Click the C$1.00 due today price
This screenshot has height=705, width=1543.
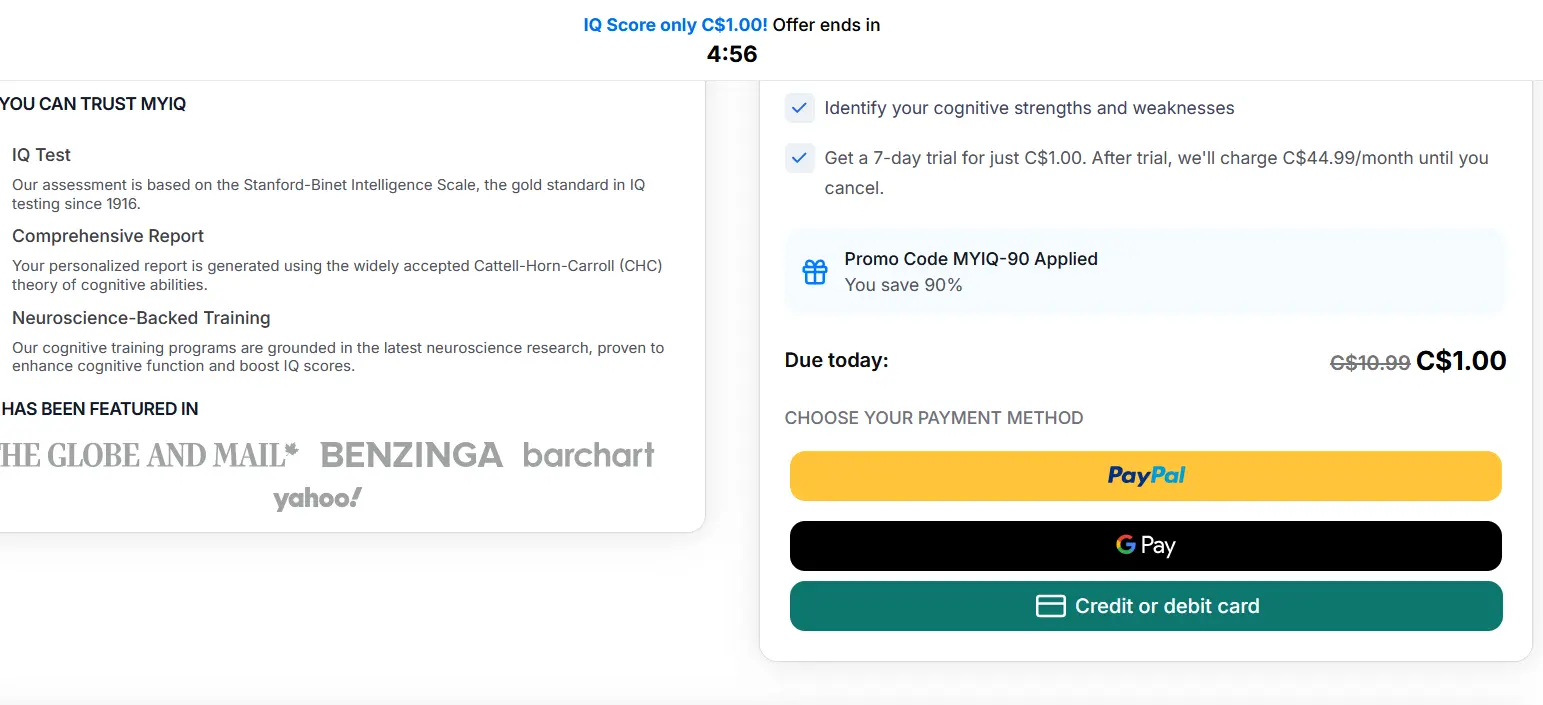[1461, 361]
